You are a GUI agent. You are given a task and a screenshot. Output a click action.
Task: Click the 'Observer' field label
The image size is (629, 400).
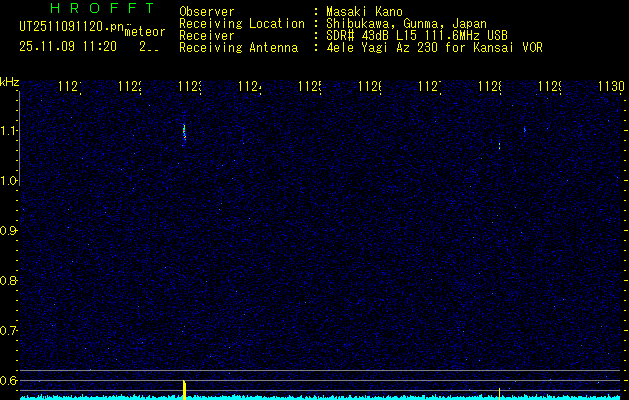click(x=207, y=12)
